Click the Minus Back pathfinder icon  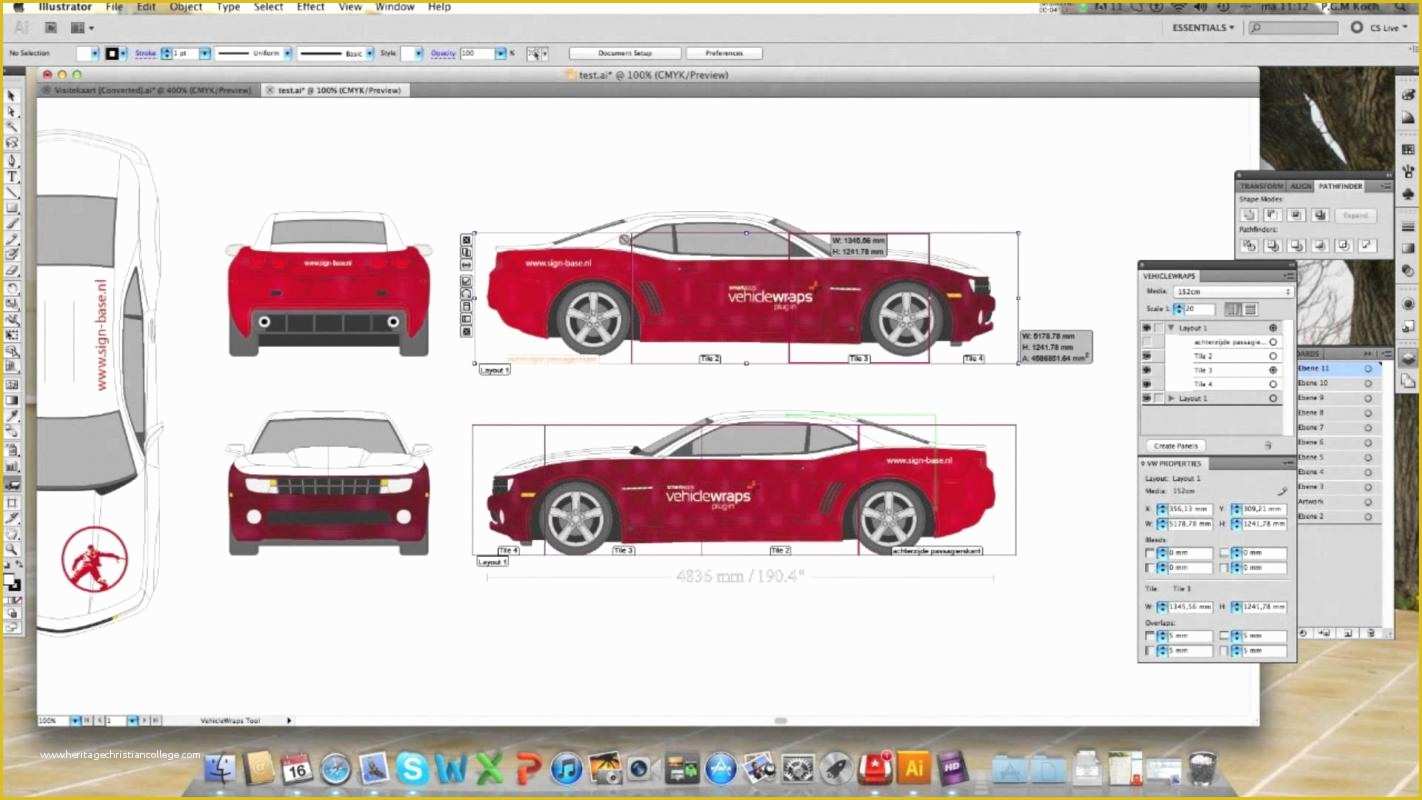click(x=1368, y=245)
